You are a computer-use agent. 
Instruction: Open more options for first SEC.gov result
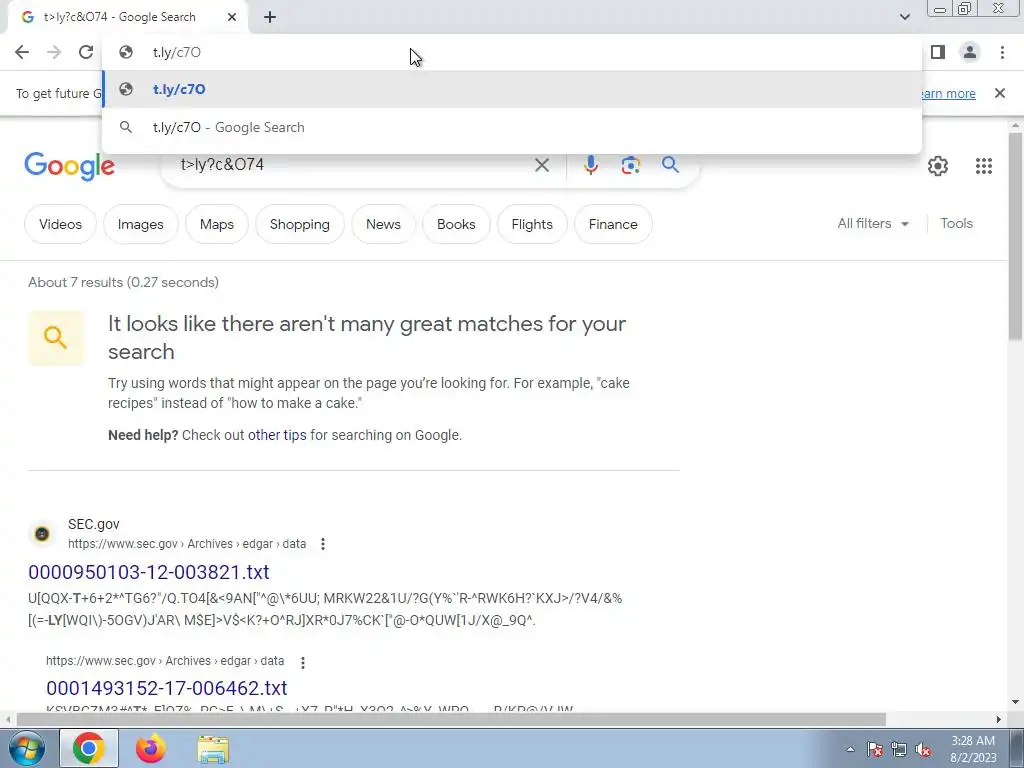(x=323, y=544)
